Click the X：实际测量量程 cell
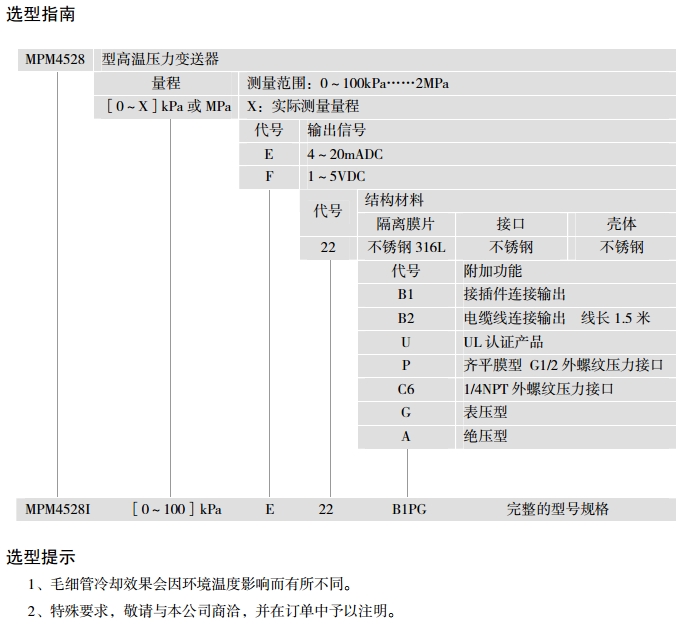The image size is (683, 628). (302, 106)
